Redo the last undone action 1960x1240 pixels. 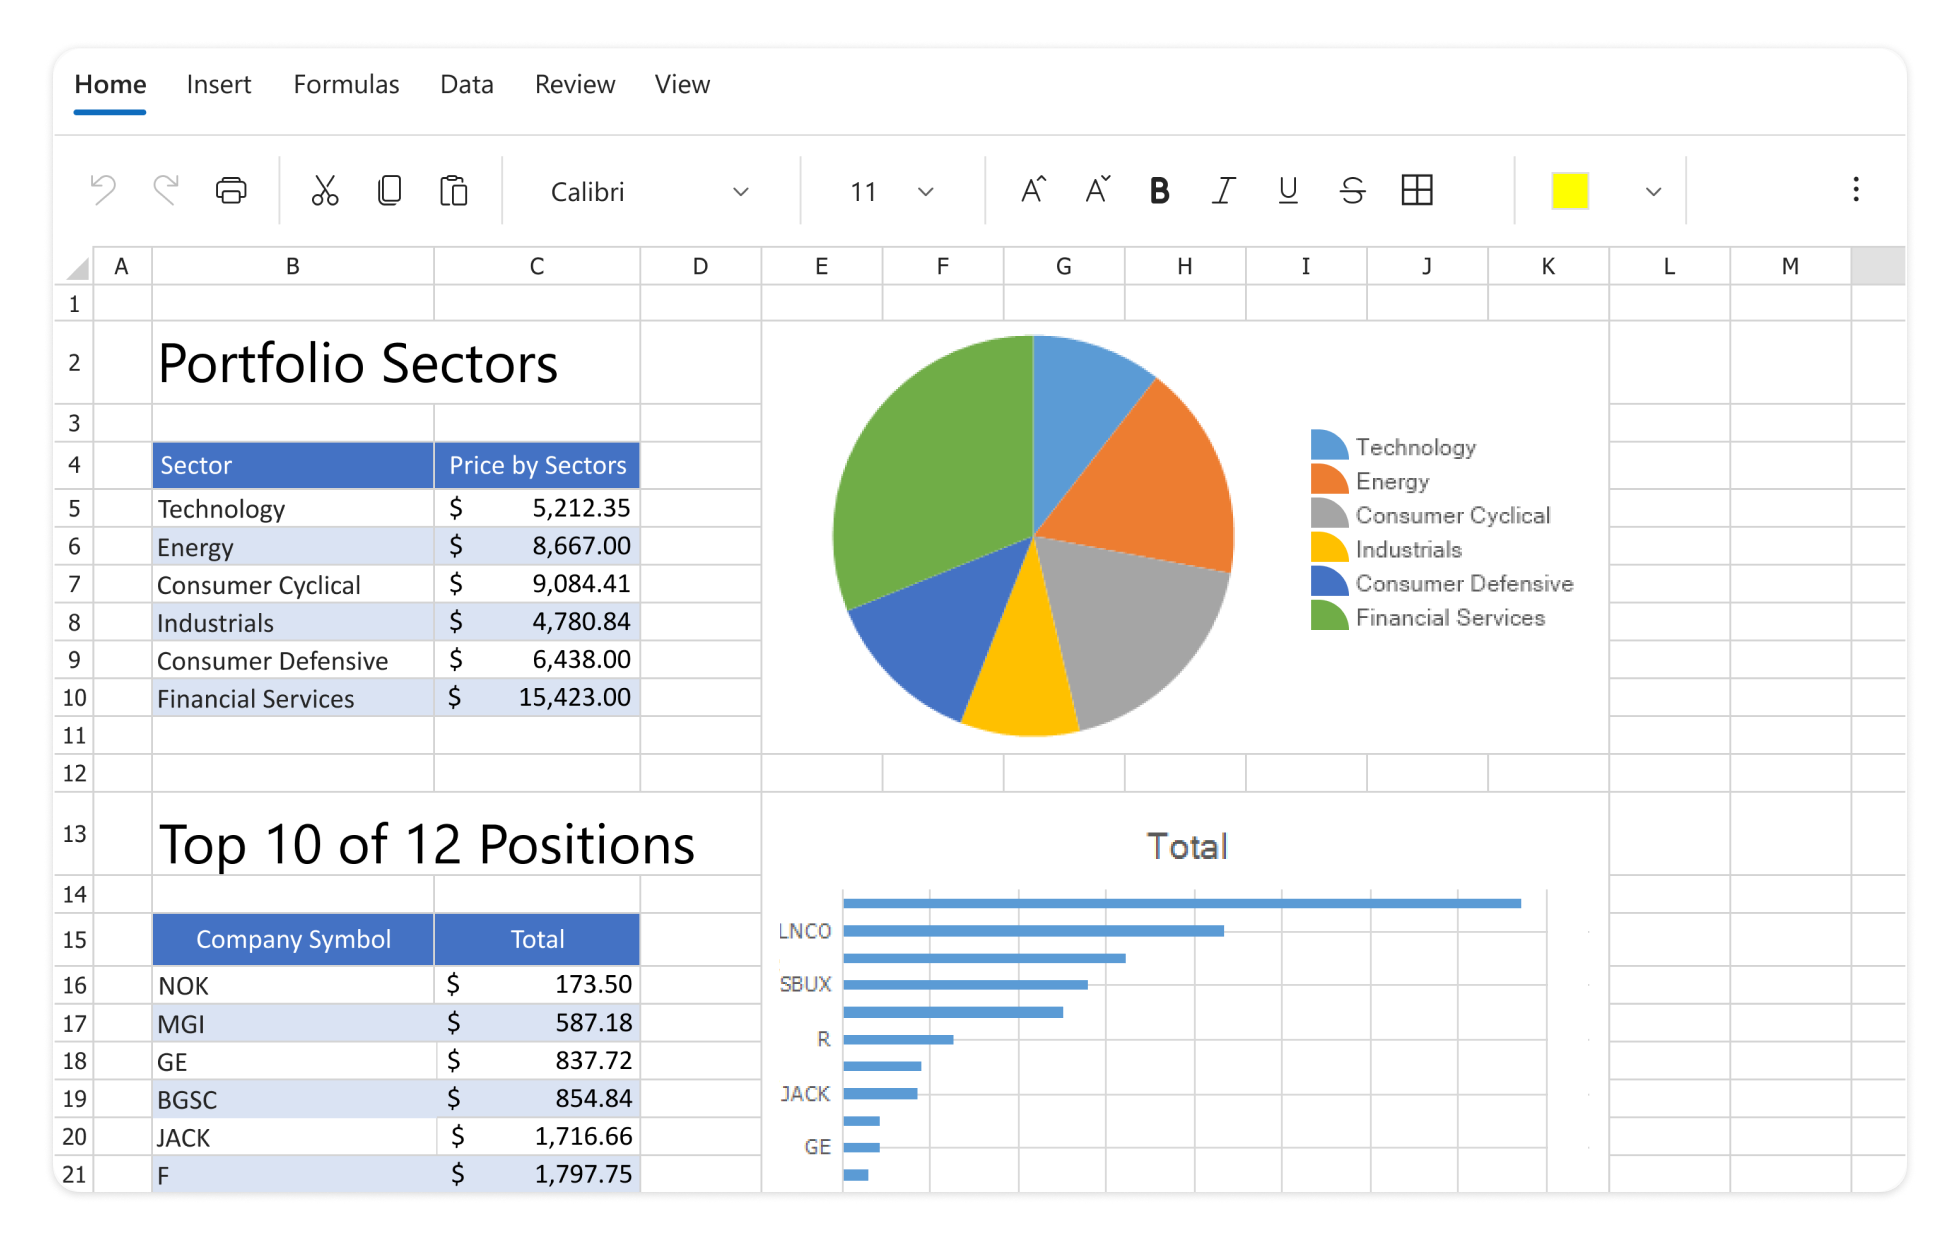[166, 190]
